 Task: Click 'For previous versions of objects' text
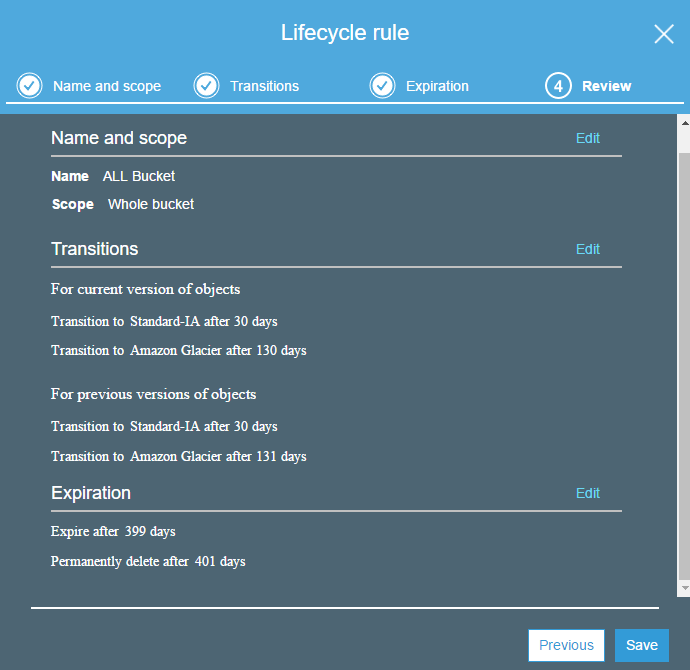click(153, 394)
